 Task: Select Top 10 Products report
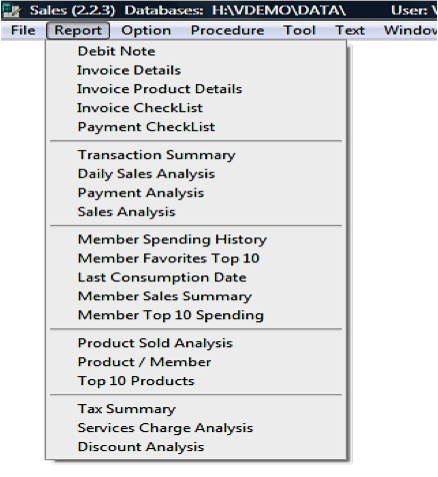coord(196,381)
